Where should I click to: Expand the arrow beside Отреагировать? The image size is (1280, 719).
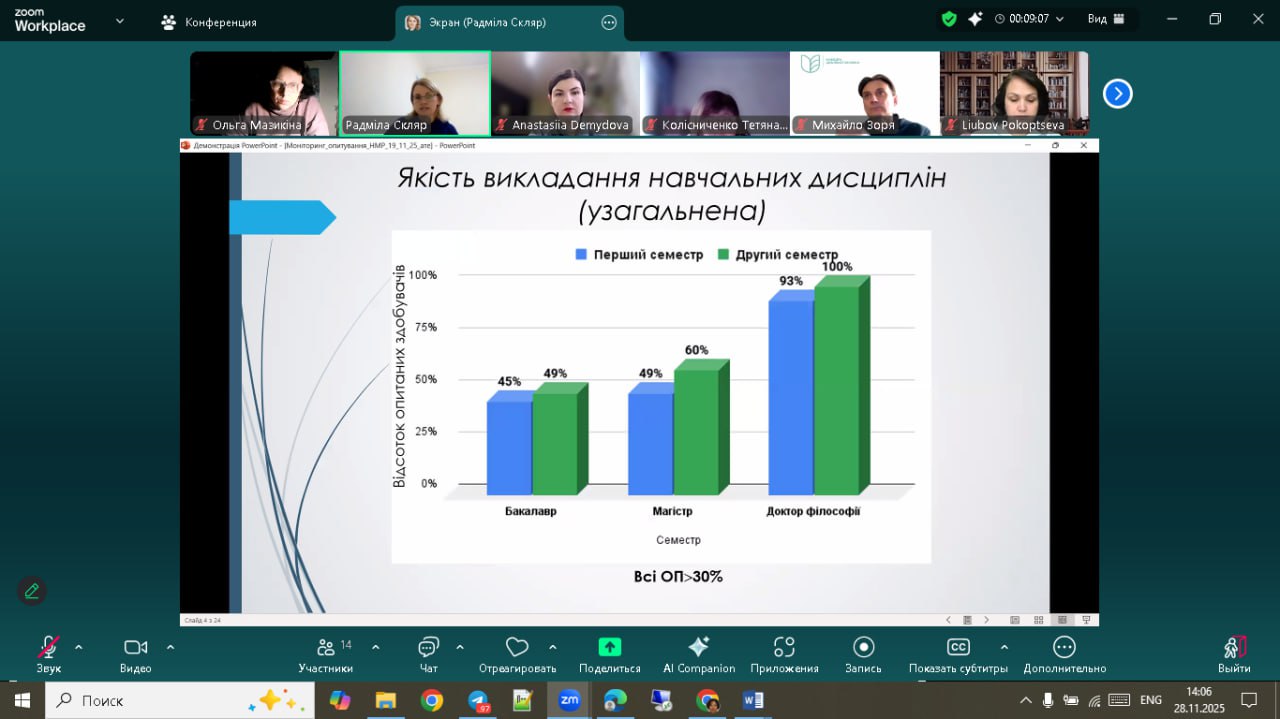[x=553, y=647]
